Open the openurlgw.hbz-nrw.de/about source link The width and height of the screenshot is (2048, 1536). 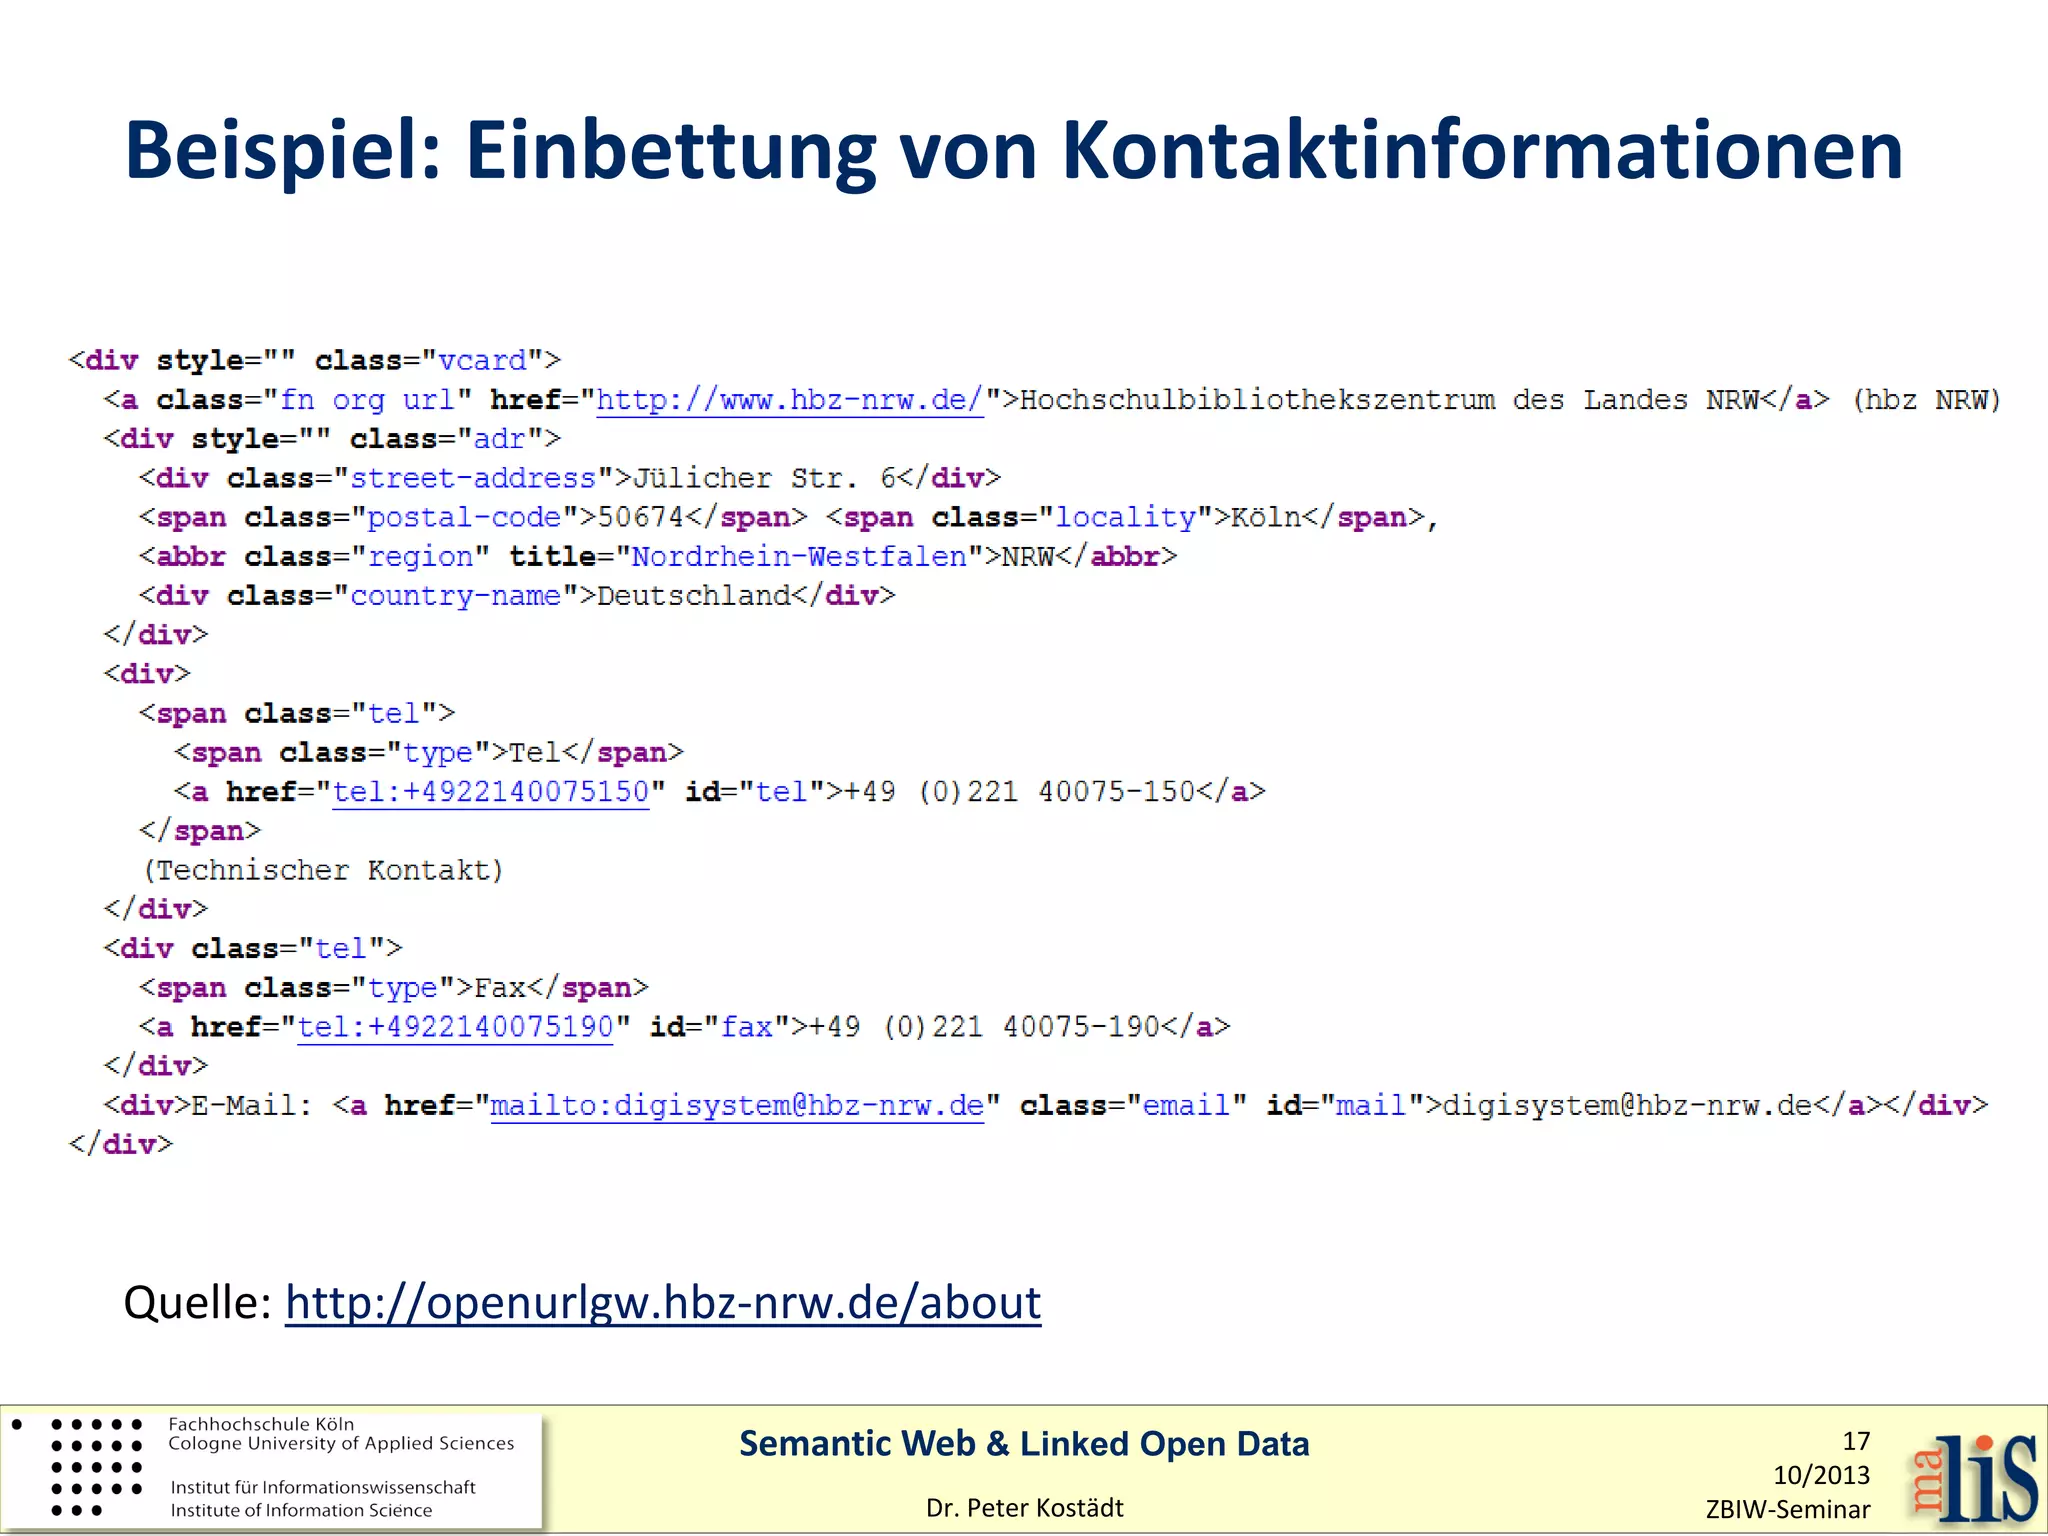(x=662, y=1303)
